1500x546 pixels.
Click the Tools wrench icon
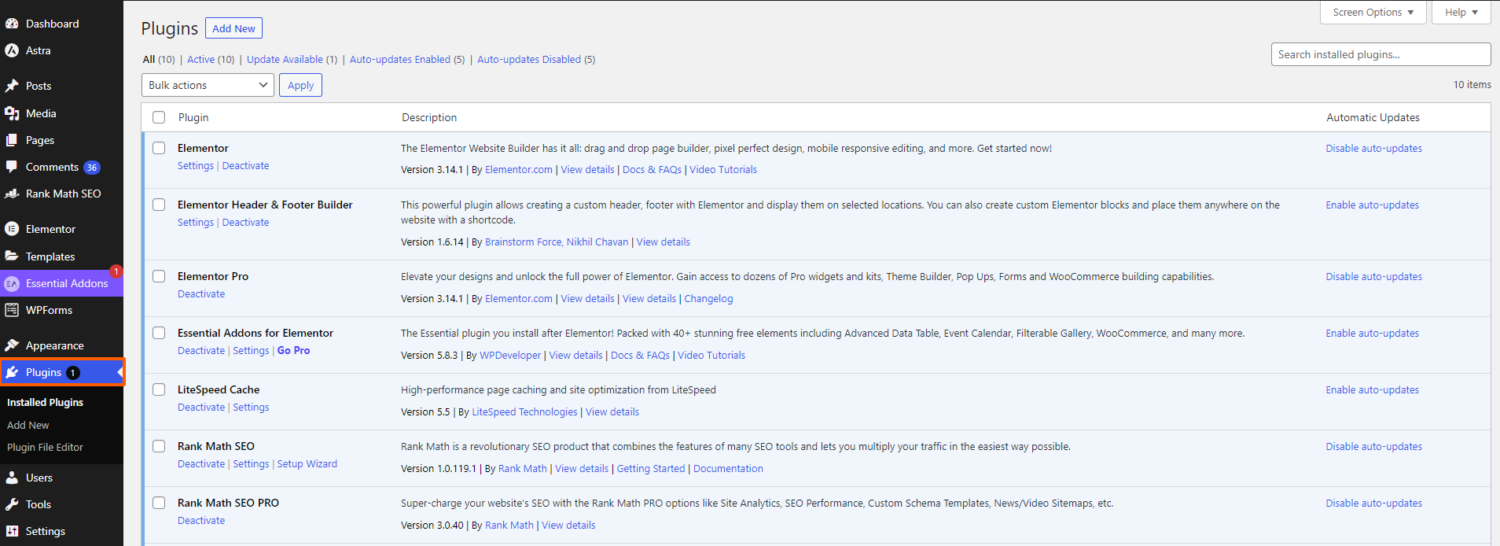click(12, 504)
